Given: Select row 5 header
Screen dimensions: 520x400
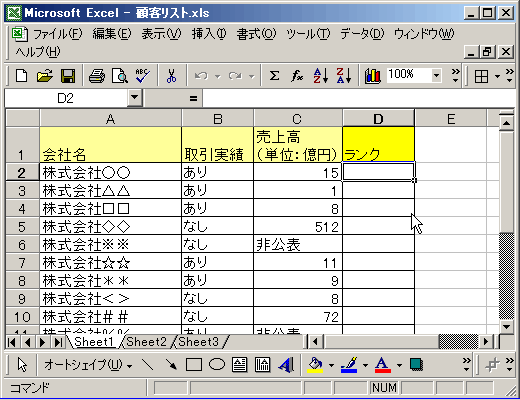Looking at the screenshot, I should (x=22, y=226).
